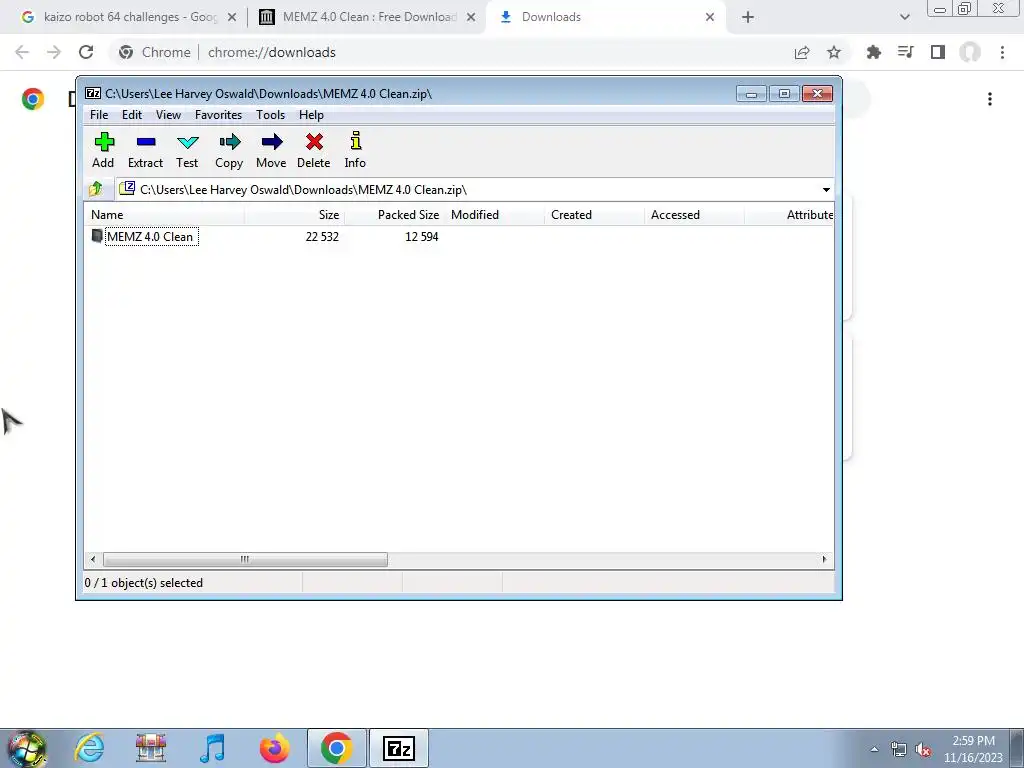Image resolution: width=1024 pixels, height=768 pixels.
Task: Sort by the Size column header
Action: pyautogui.click(x=295, y=215)
